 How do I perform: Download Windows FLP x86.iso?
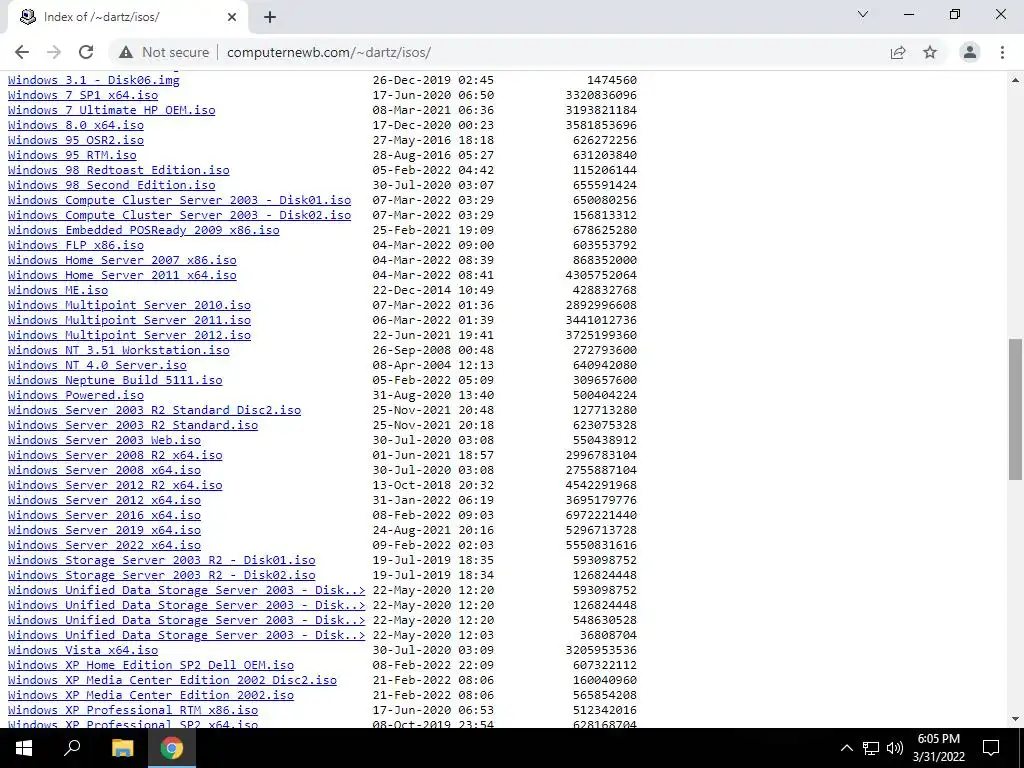(x=76, y=245)
